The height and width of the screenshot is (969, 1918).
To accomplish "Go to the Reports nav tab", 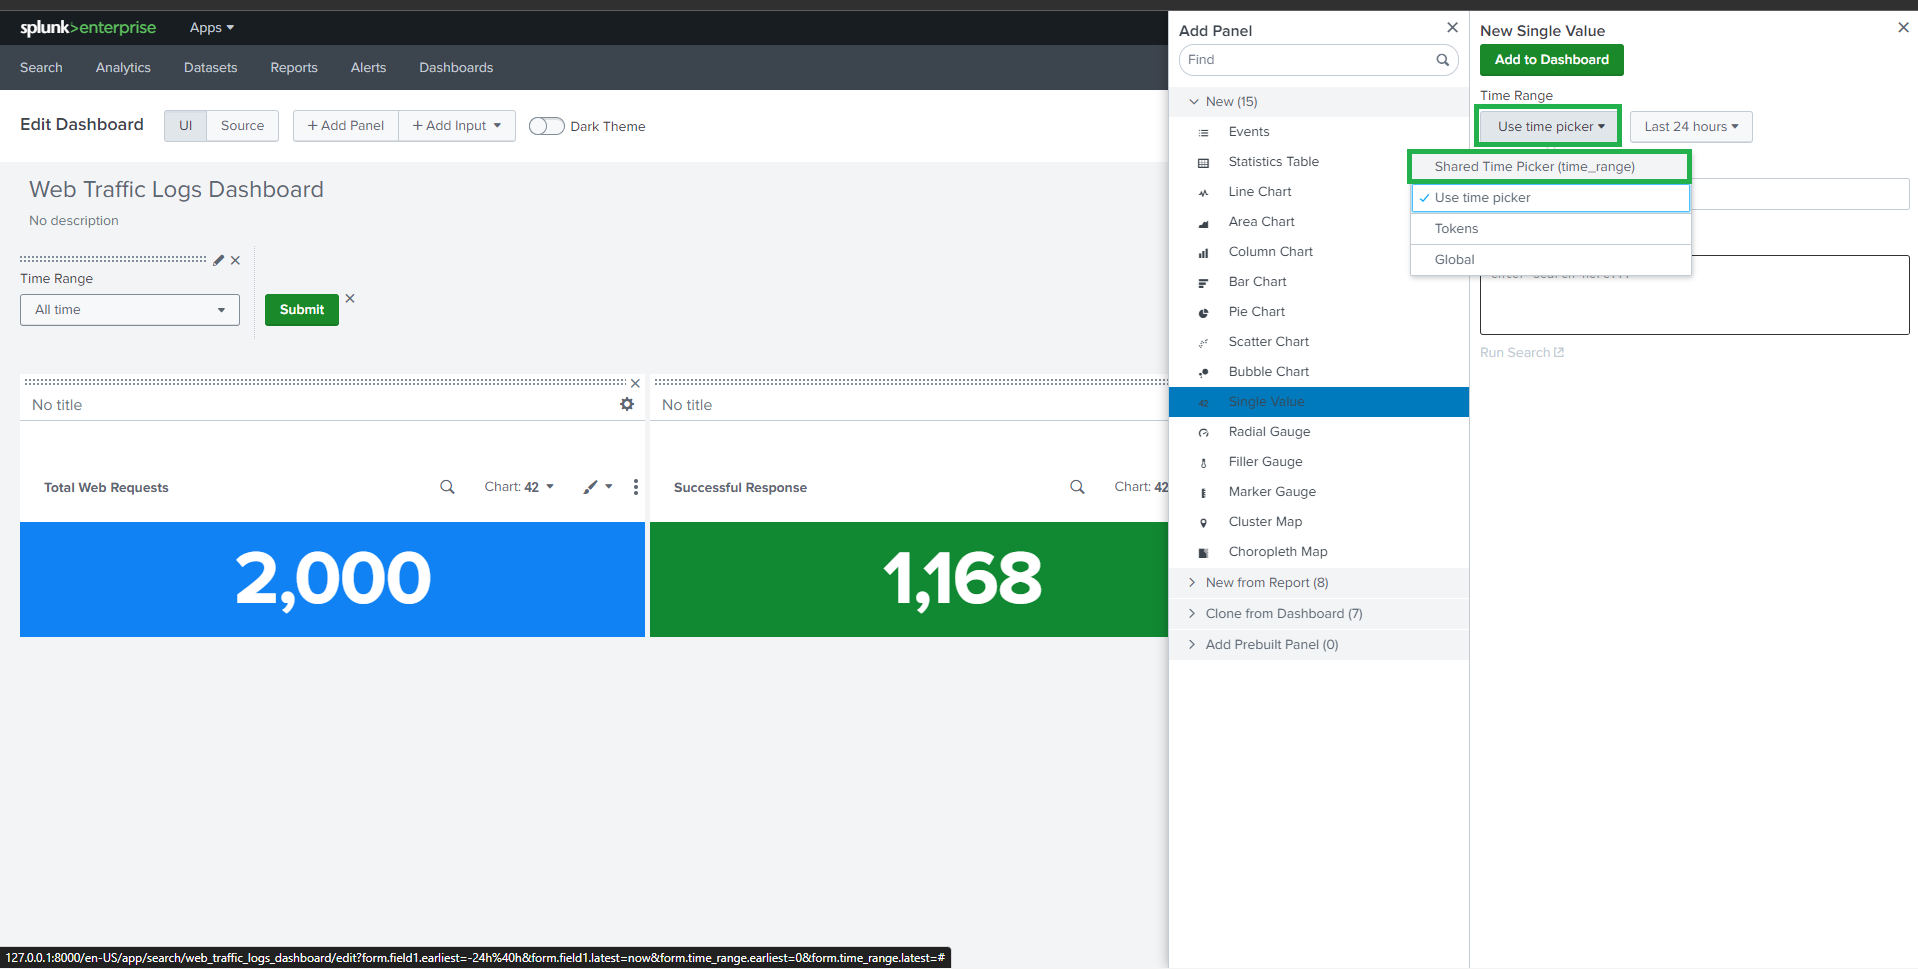I will tap(294, 67).
